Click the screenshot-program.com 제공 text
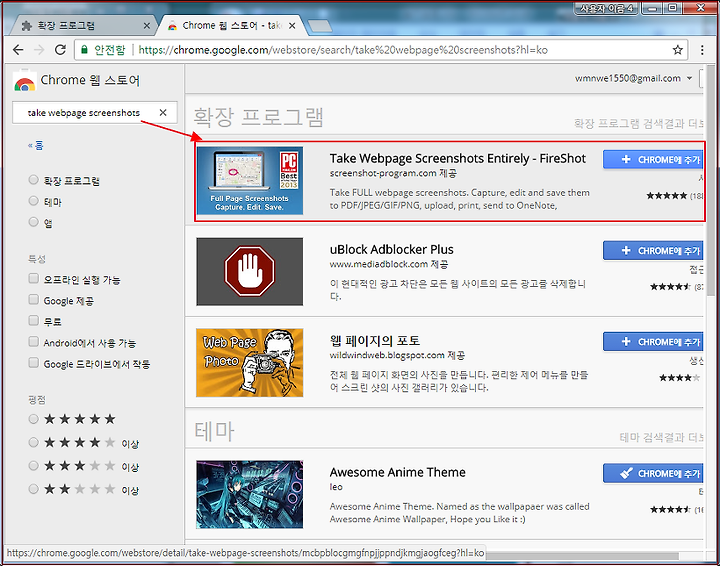Image resolution: width=720 pixels, height=566 pixels. (x=393, y=173)
